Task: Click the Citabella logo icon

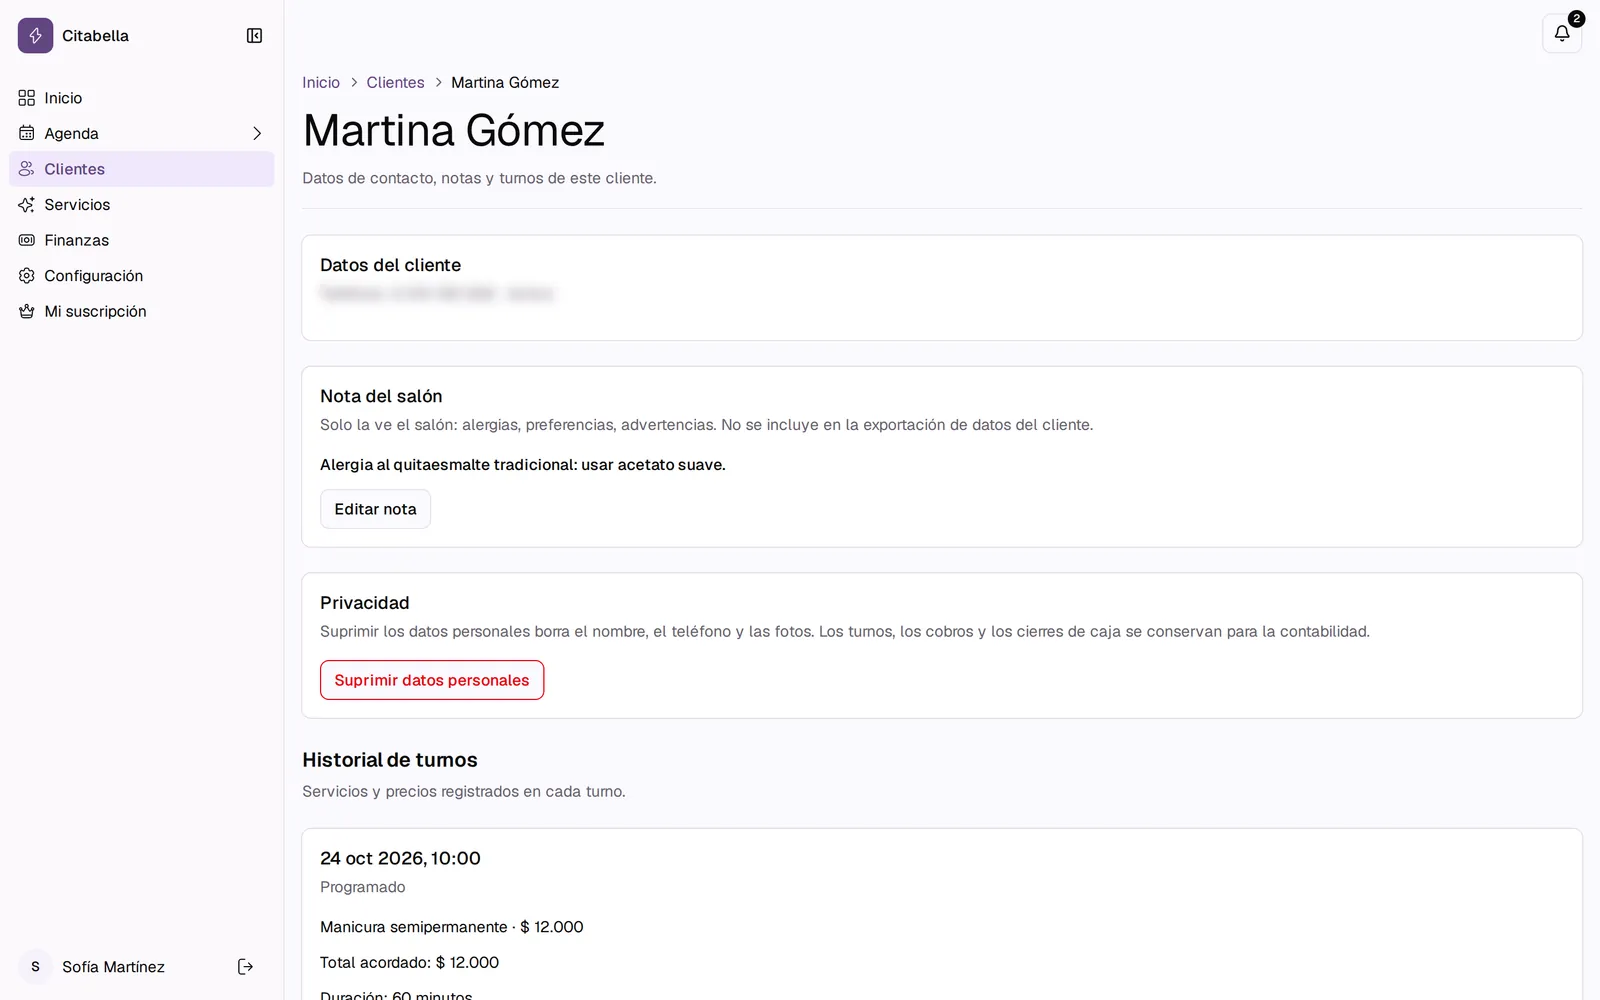Action: [x=35, y=36]
